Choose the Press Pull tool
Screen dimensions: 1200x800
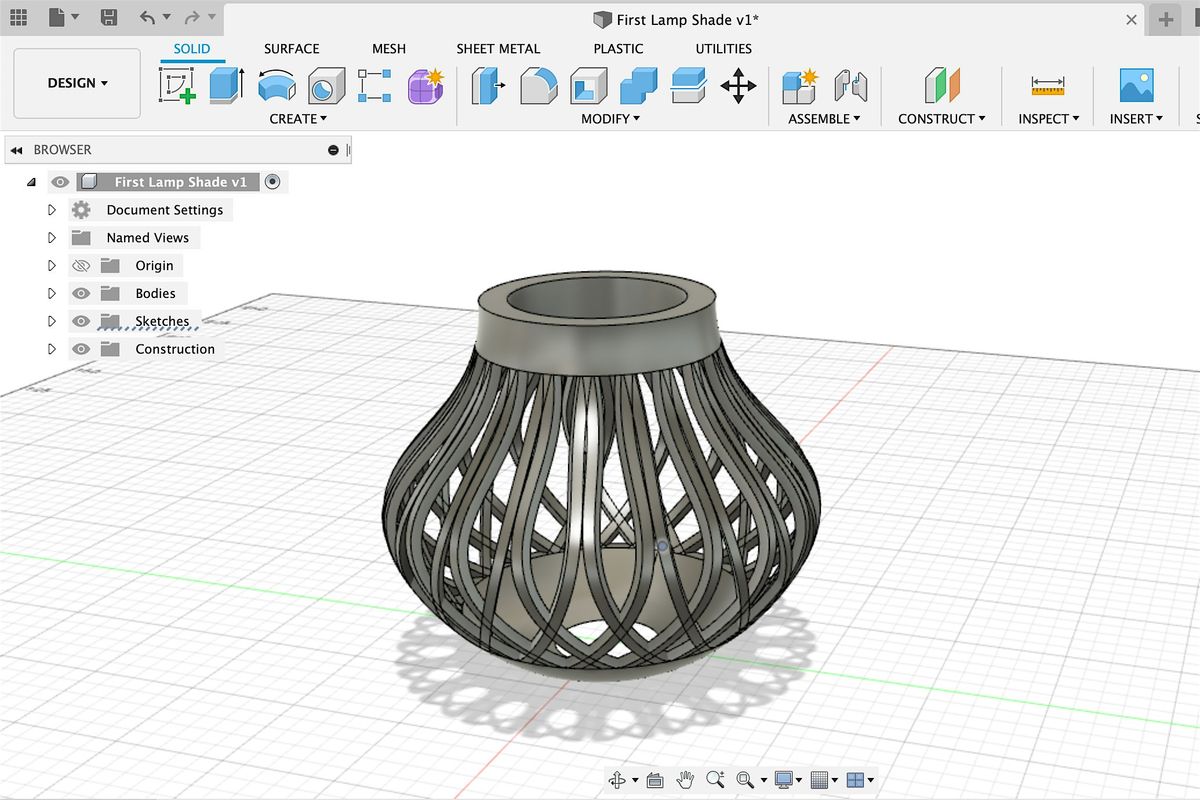[x=486, y=86]
